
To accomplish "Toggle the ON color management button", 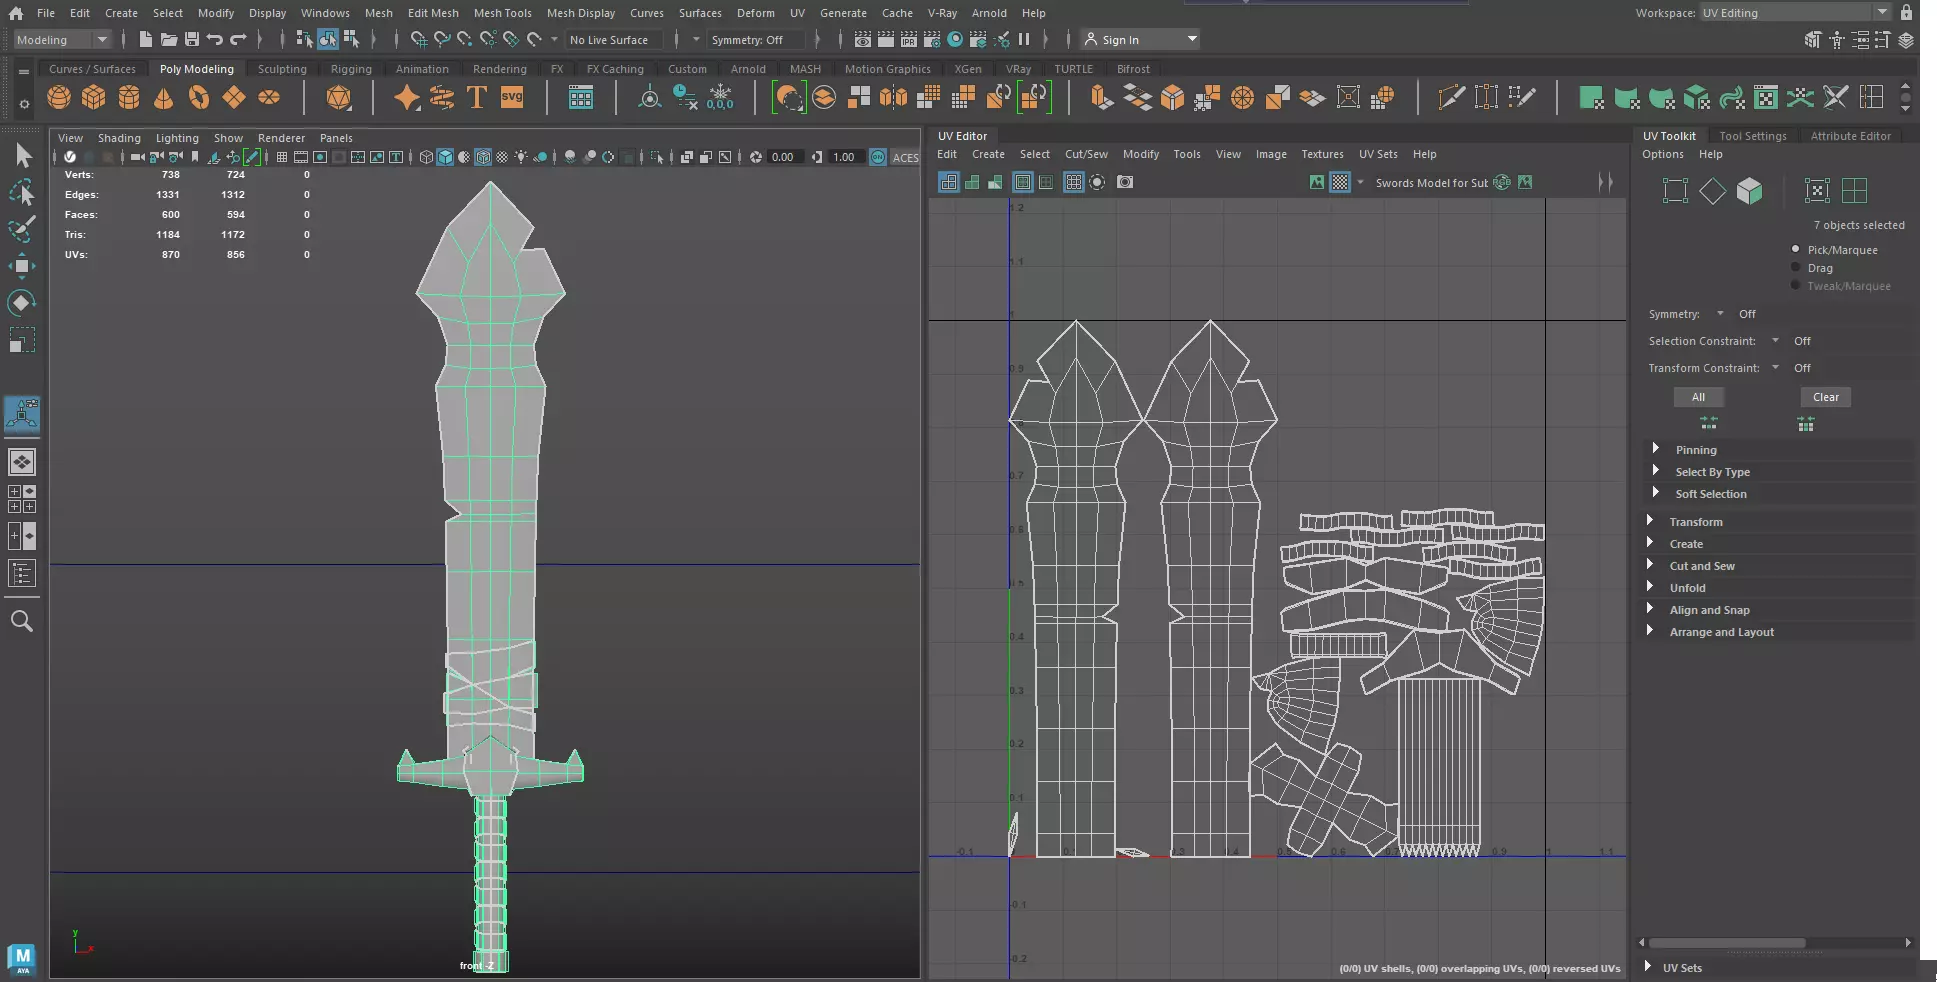I will (878, 157).
